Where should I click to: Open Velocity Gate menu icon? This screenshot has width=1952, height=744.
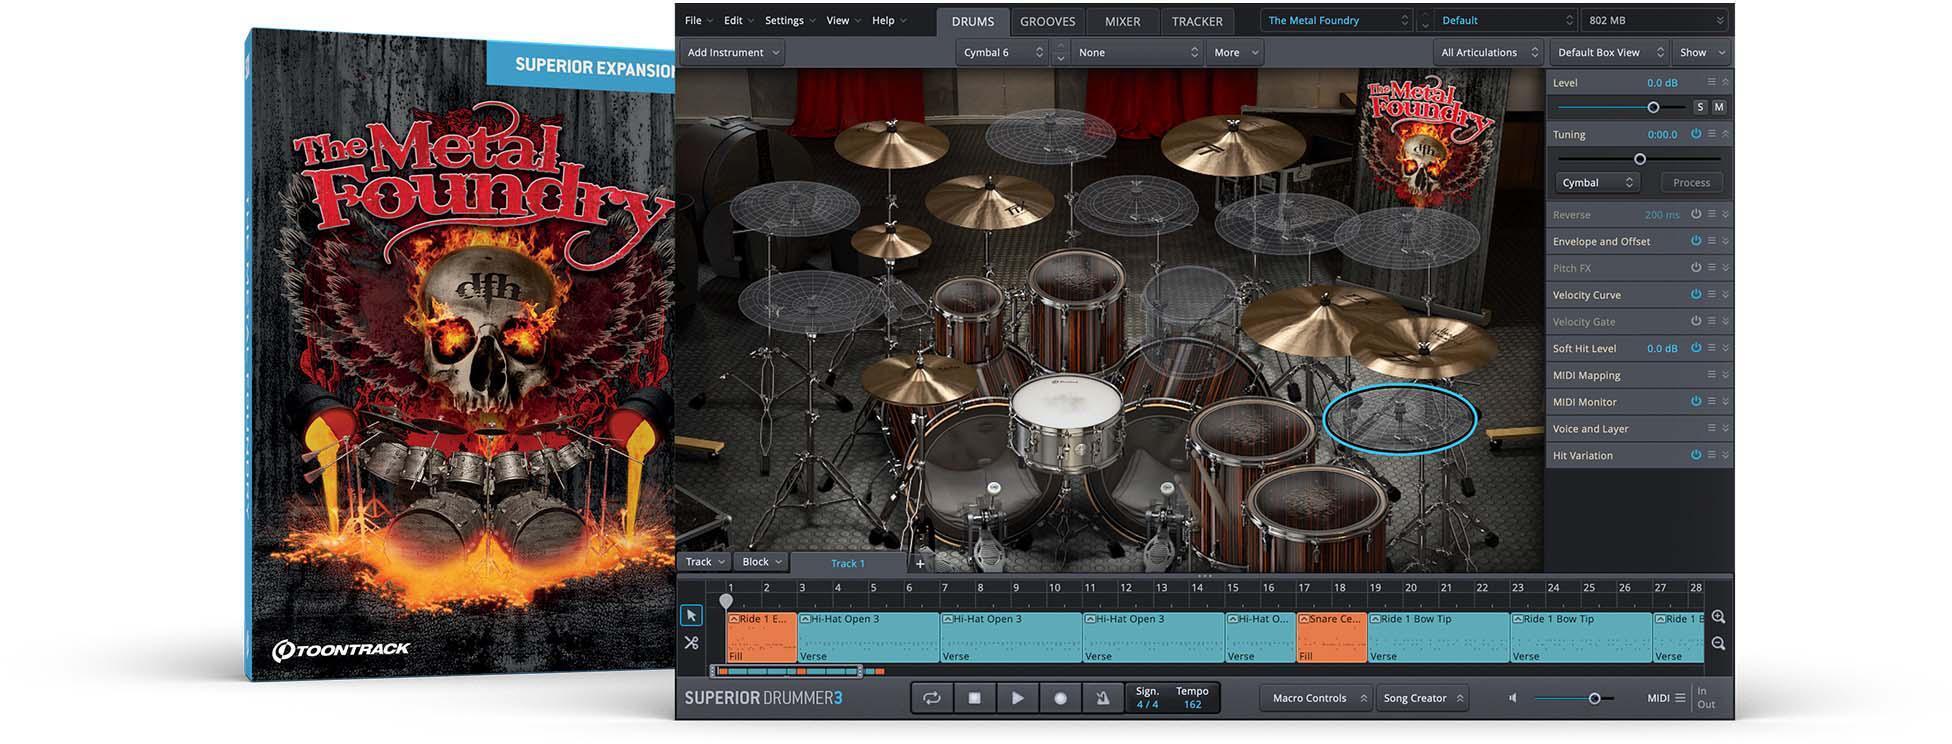tap(1711, 321)
